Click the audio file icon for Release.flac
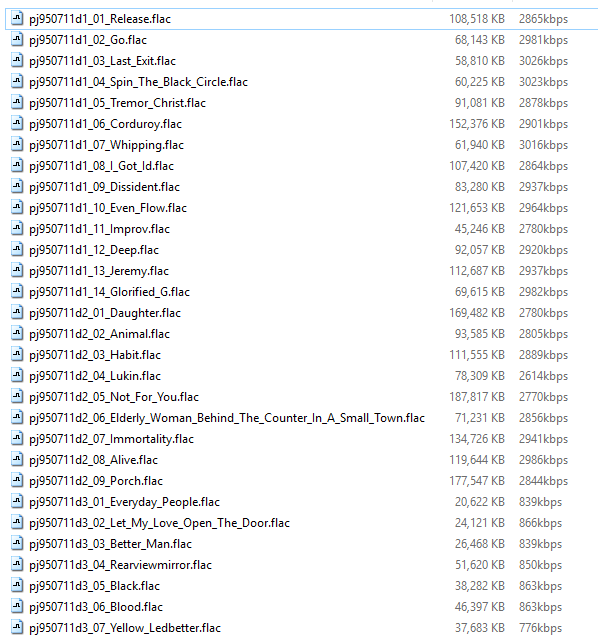 point(17,18)
